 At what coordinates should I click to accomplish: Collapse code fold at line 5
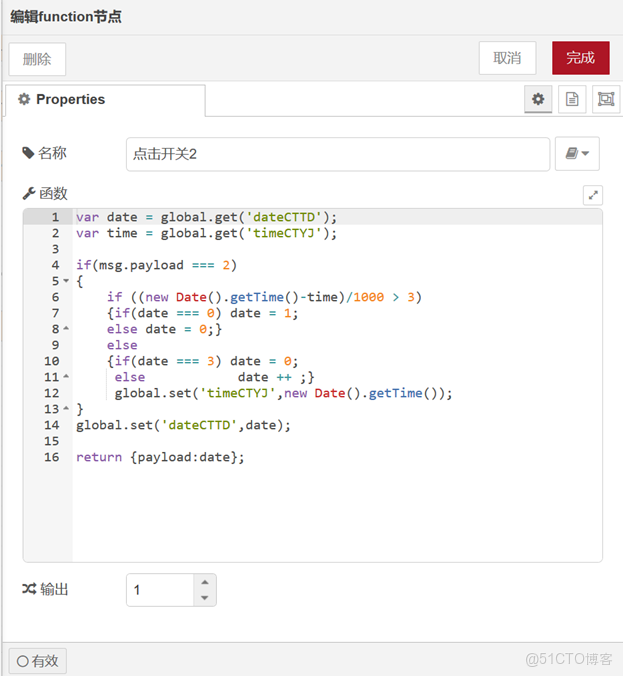tap(66, 281)
